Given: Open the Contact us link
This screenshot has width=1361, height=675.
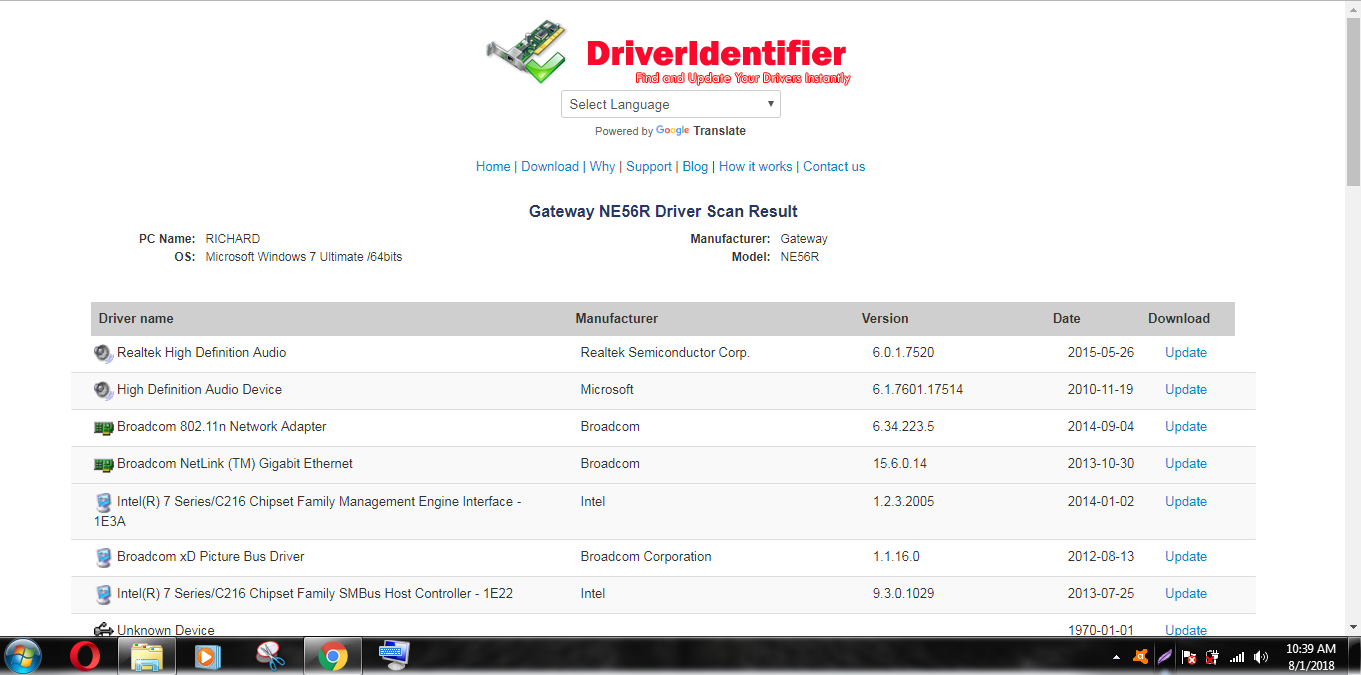Looking at the screenshot, I should 834,167.
